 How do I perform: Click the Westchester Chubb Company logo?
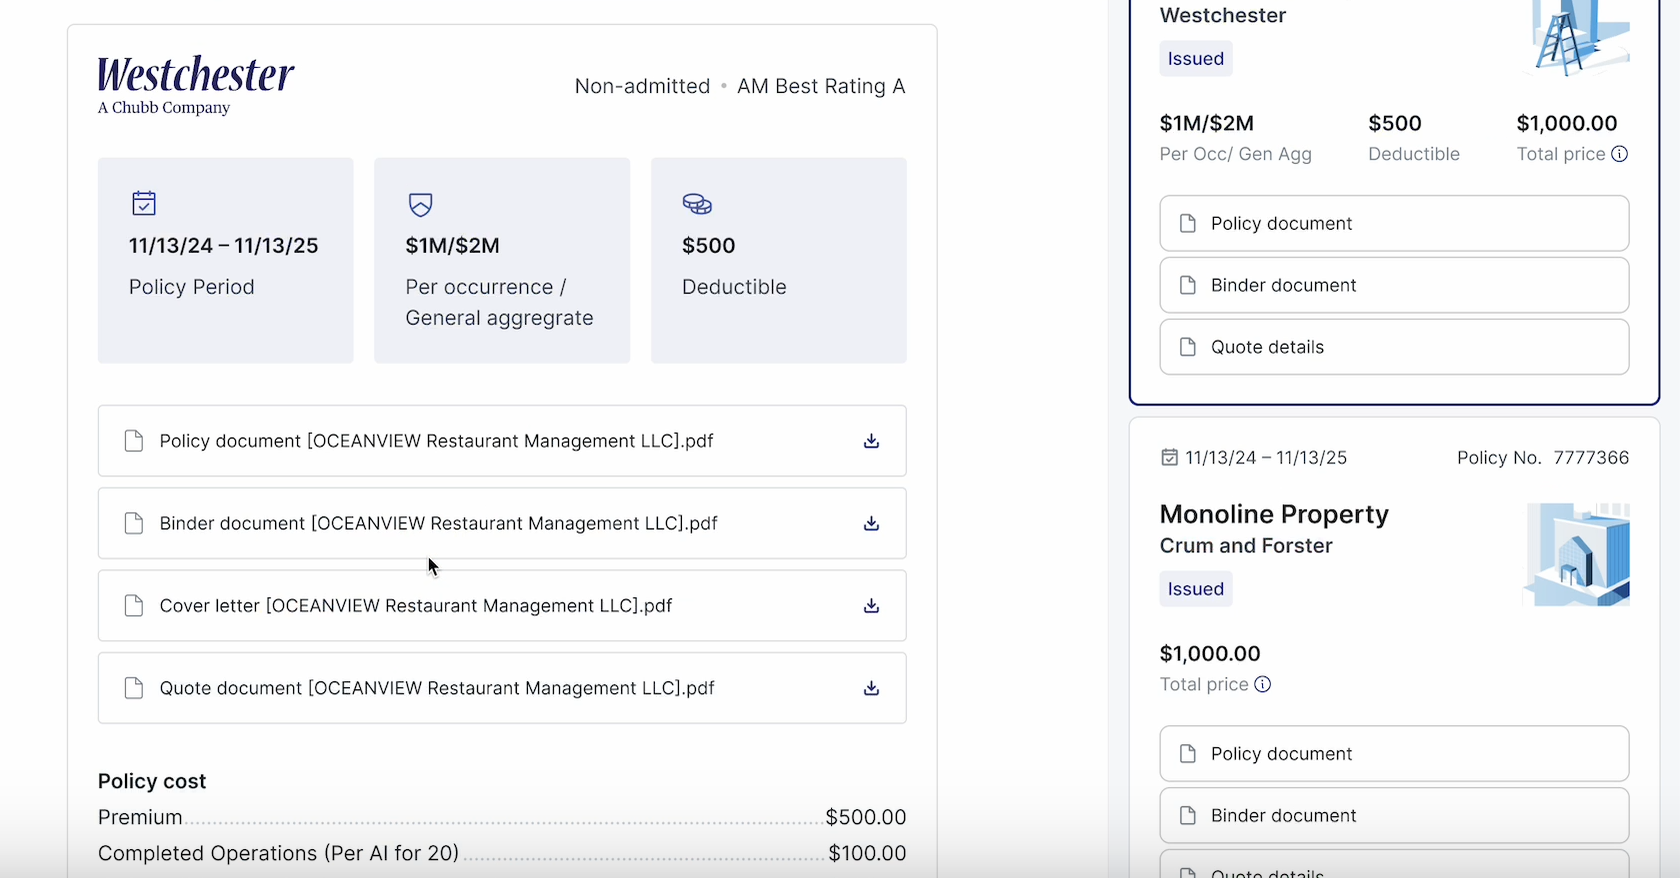click(x=195, y=85)
